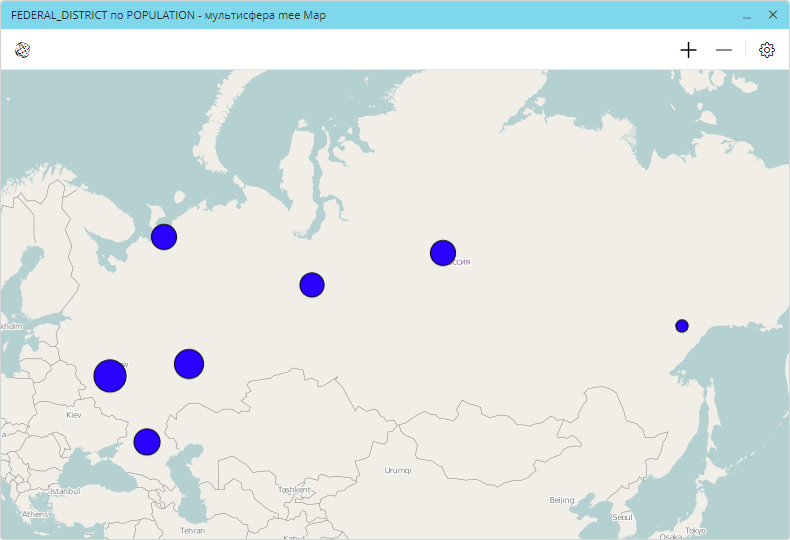Click the Tehran city label
Screen dimensions: 790x540
pyautogui.click(x=192, y=530)
